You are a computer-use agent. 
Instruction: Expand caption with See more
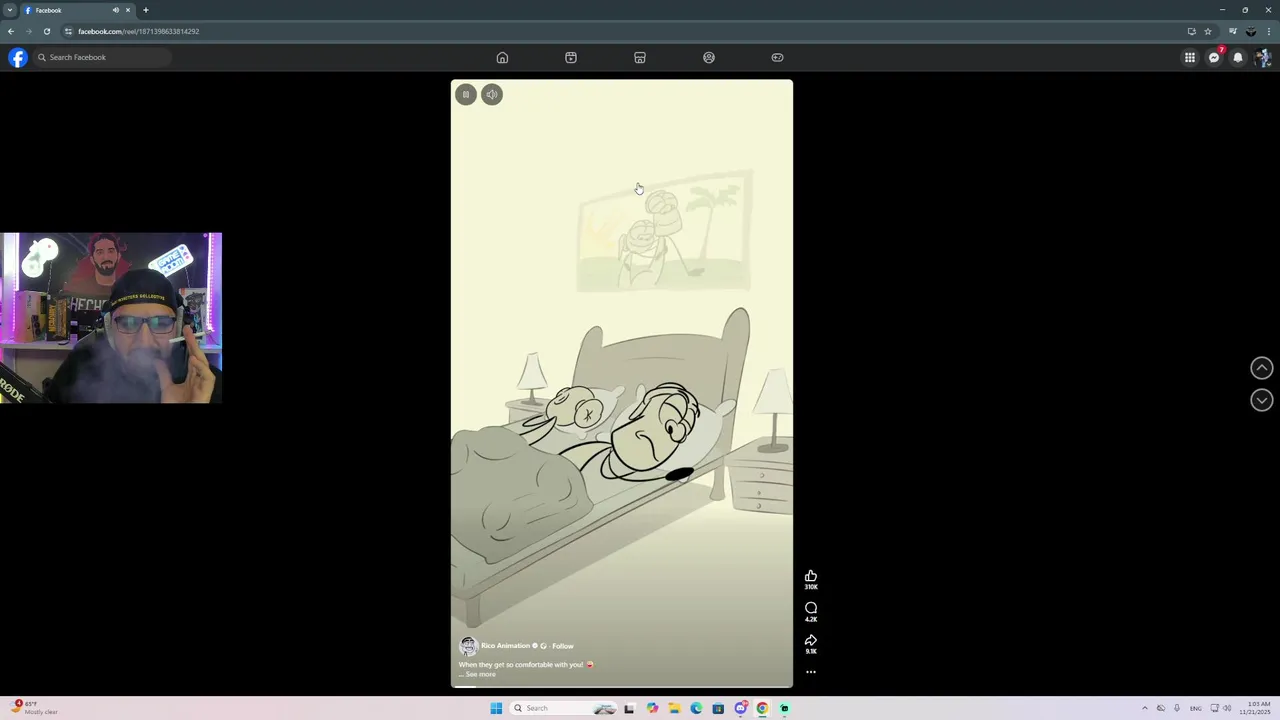pos(480,674)
